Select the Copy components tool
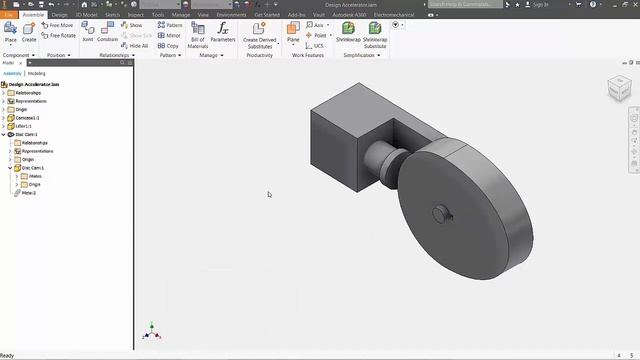 coord(168,46)
